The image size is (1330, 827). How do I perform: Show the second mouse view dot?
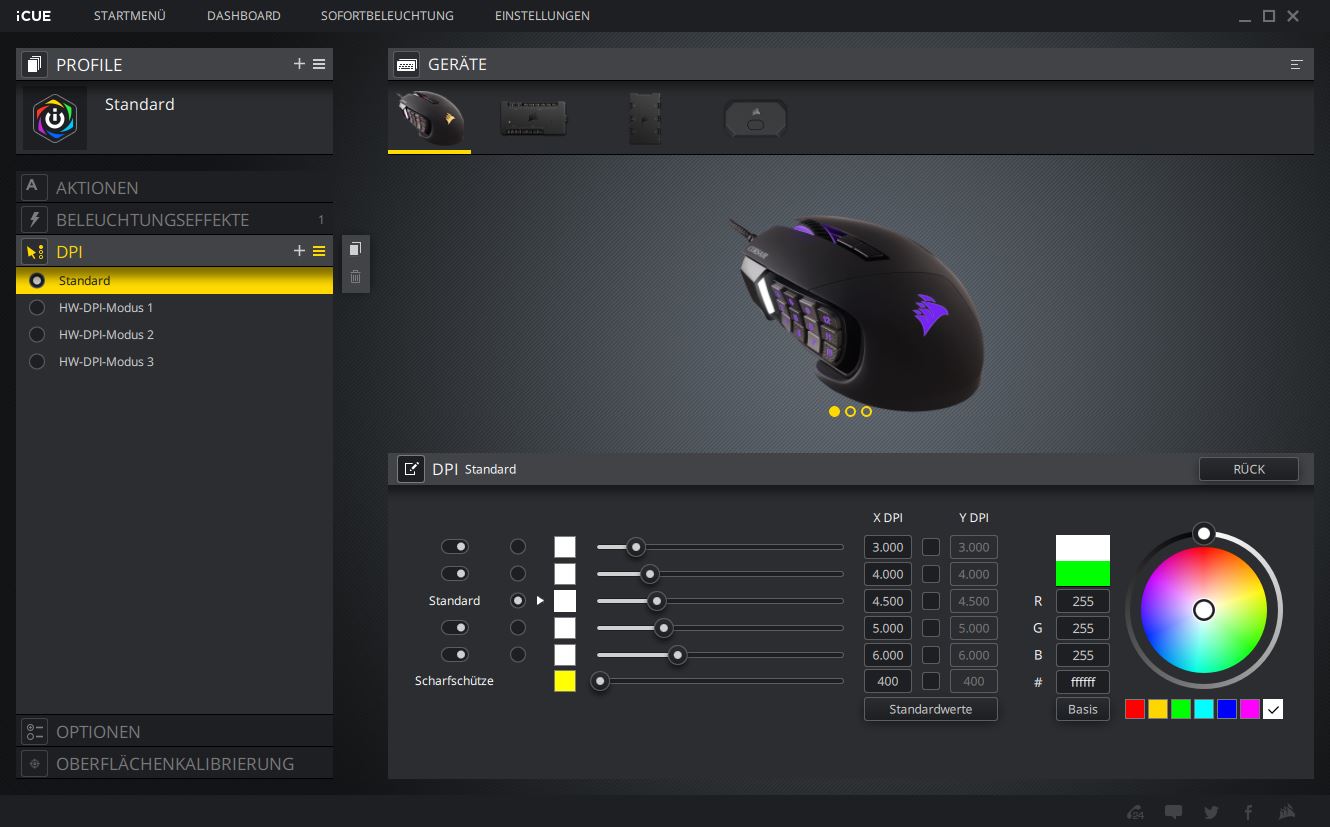[x=850, y=411]
